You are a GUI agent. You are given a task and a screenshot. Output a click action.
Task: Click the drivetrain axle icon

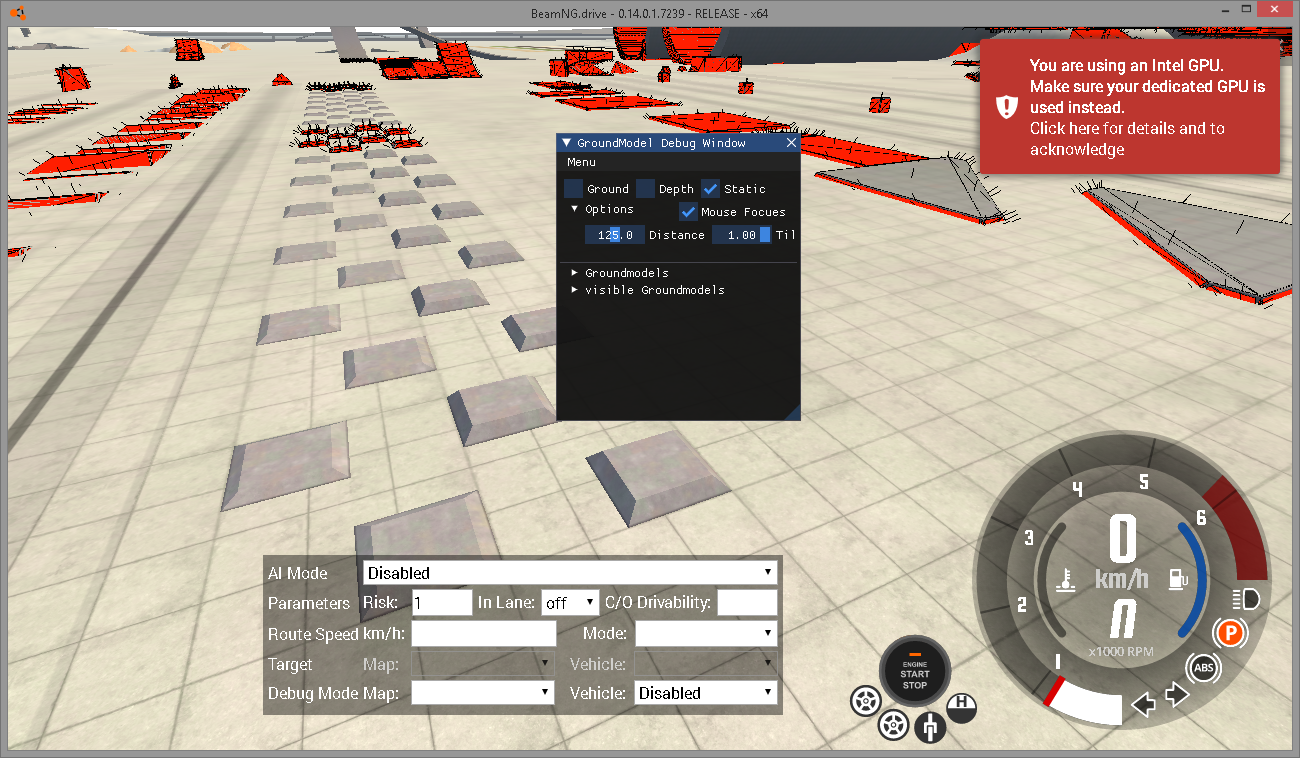coord(930,727)
